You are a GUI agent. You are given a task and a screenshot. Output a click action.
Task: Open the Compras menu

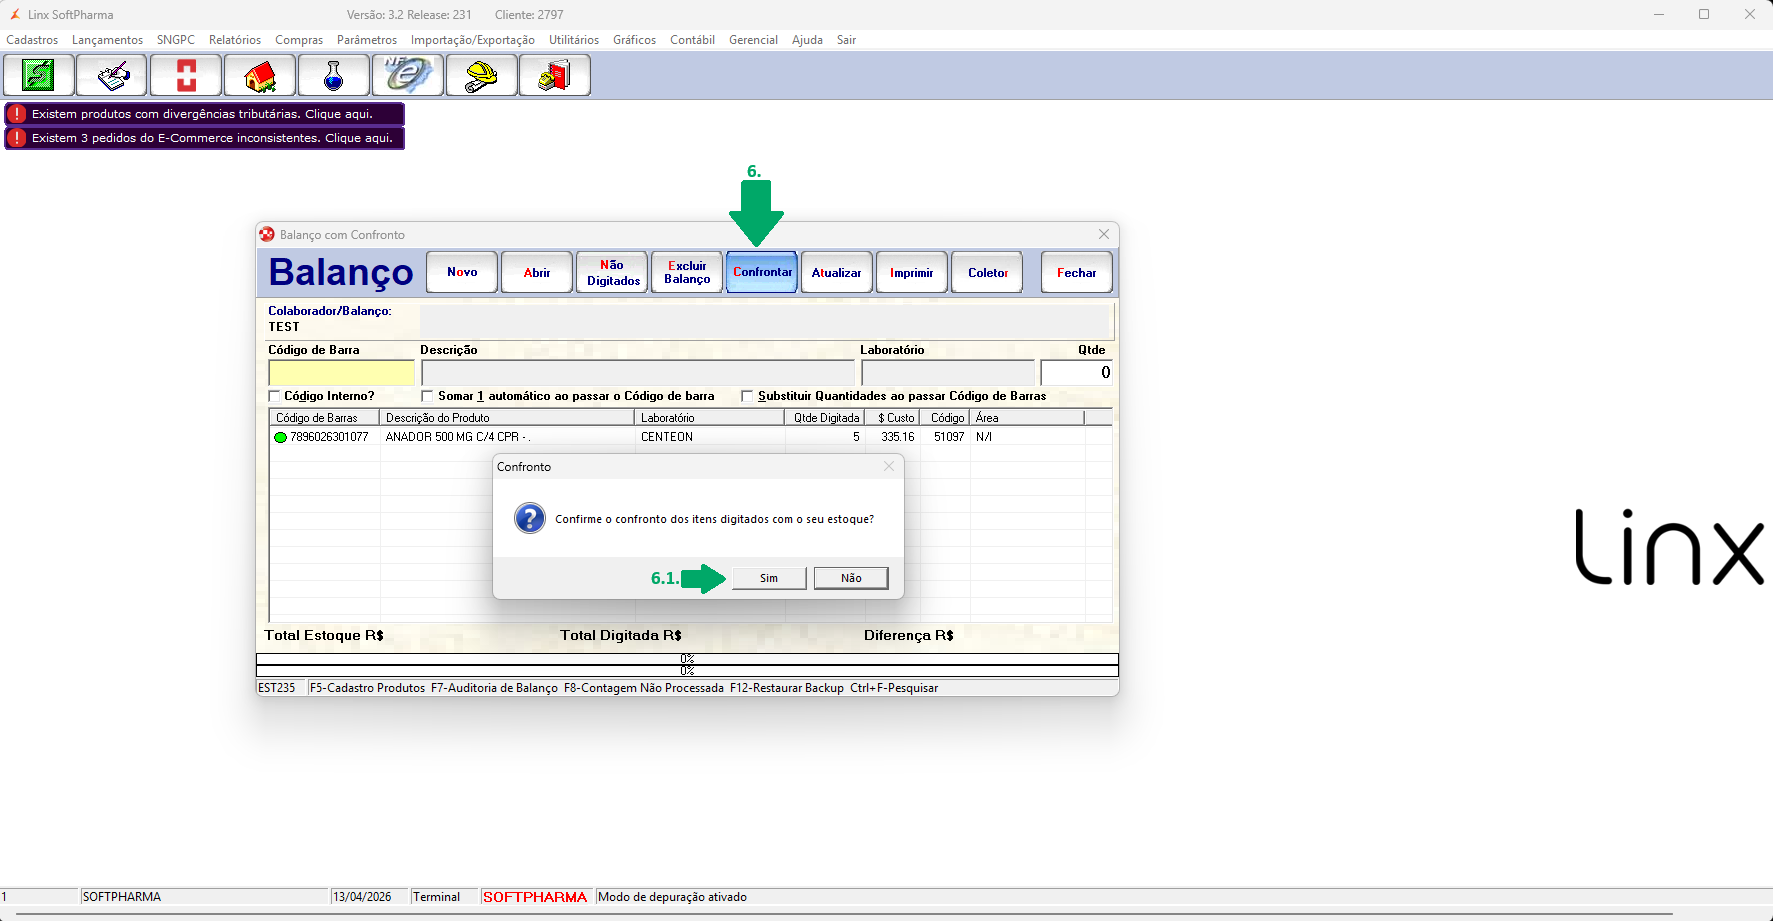point(299,40)
